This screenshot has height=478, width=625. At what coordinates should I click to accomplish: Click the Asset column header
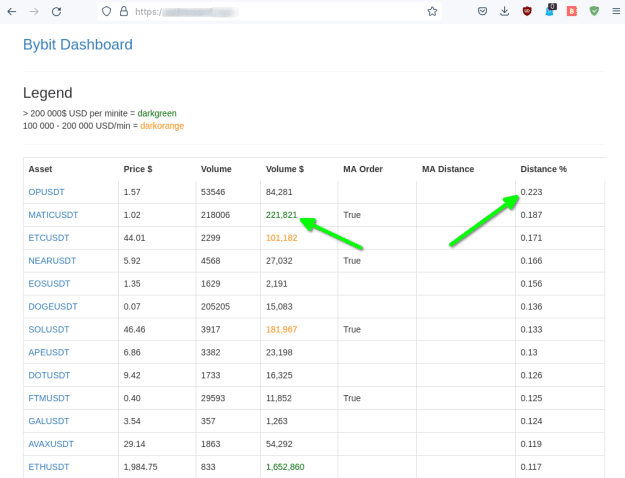click(40, 169)
